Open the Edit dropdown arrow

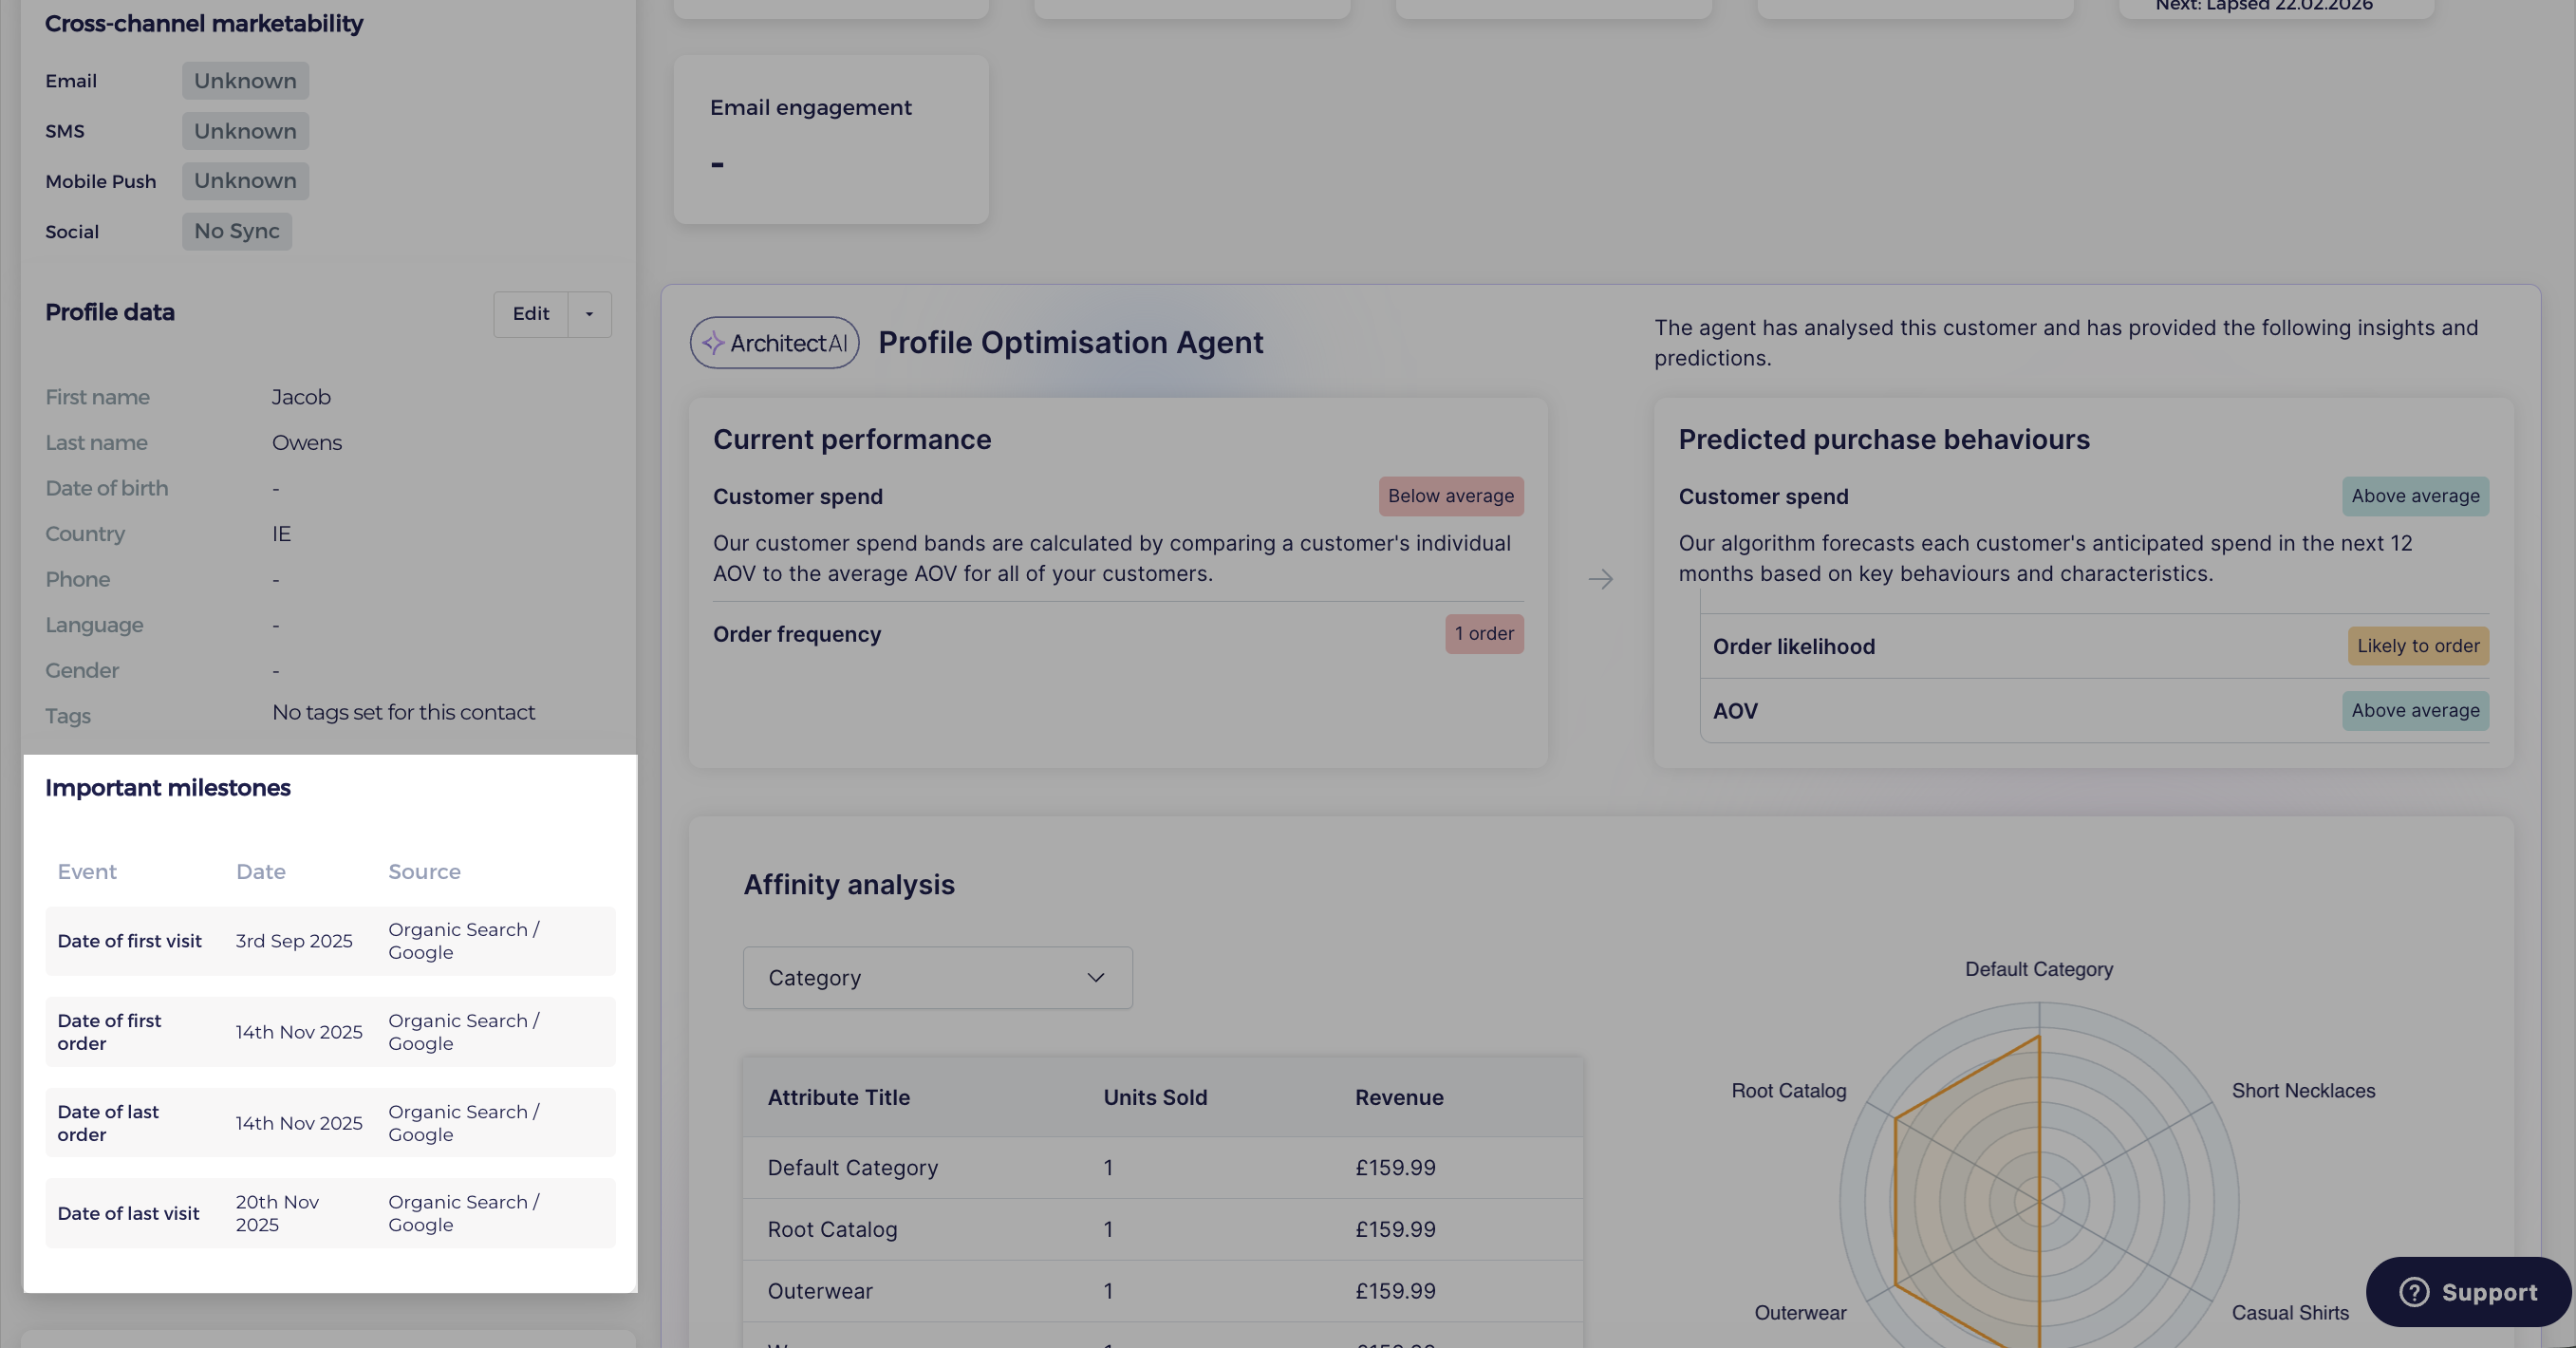[590, 314]
